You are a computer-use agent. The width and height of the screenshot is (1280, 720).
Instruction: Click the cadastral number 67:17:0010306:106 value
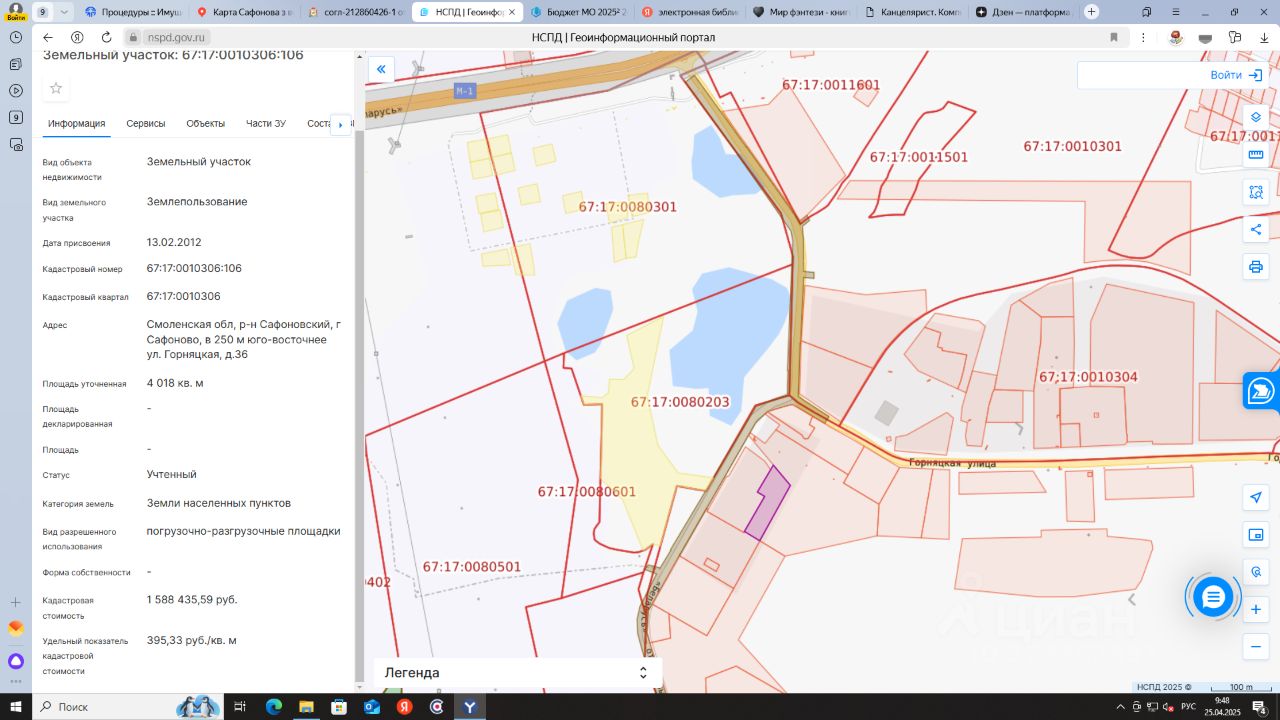[194, 268]
